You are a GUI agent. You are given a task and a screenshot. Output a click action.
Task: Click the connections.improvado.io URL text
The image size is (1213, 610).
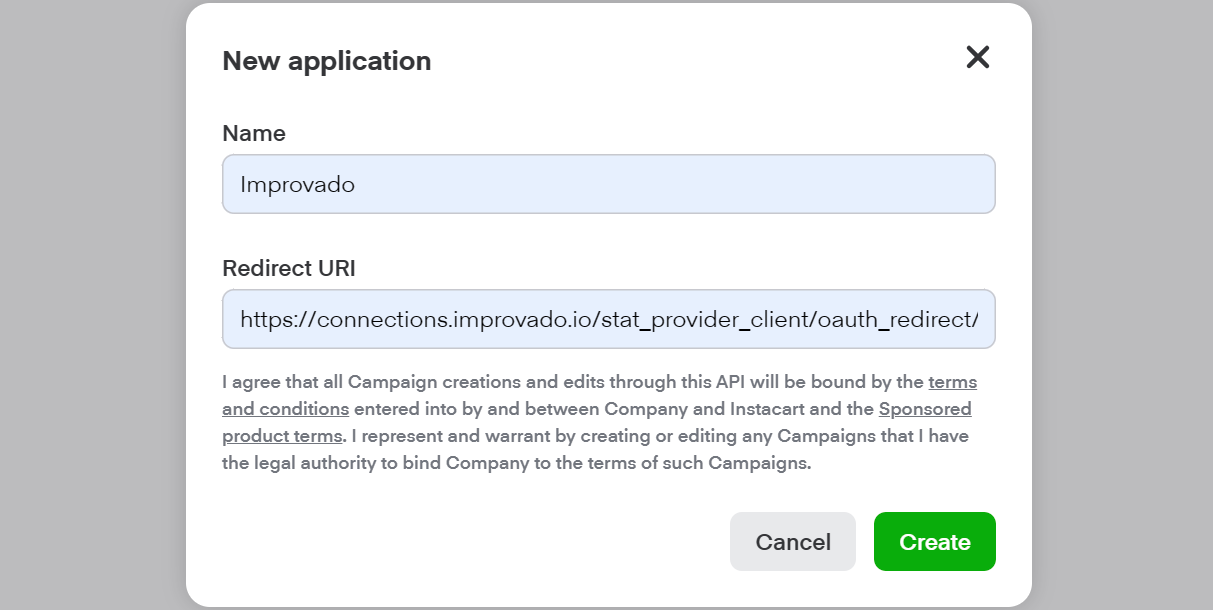coord(446,320)
